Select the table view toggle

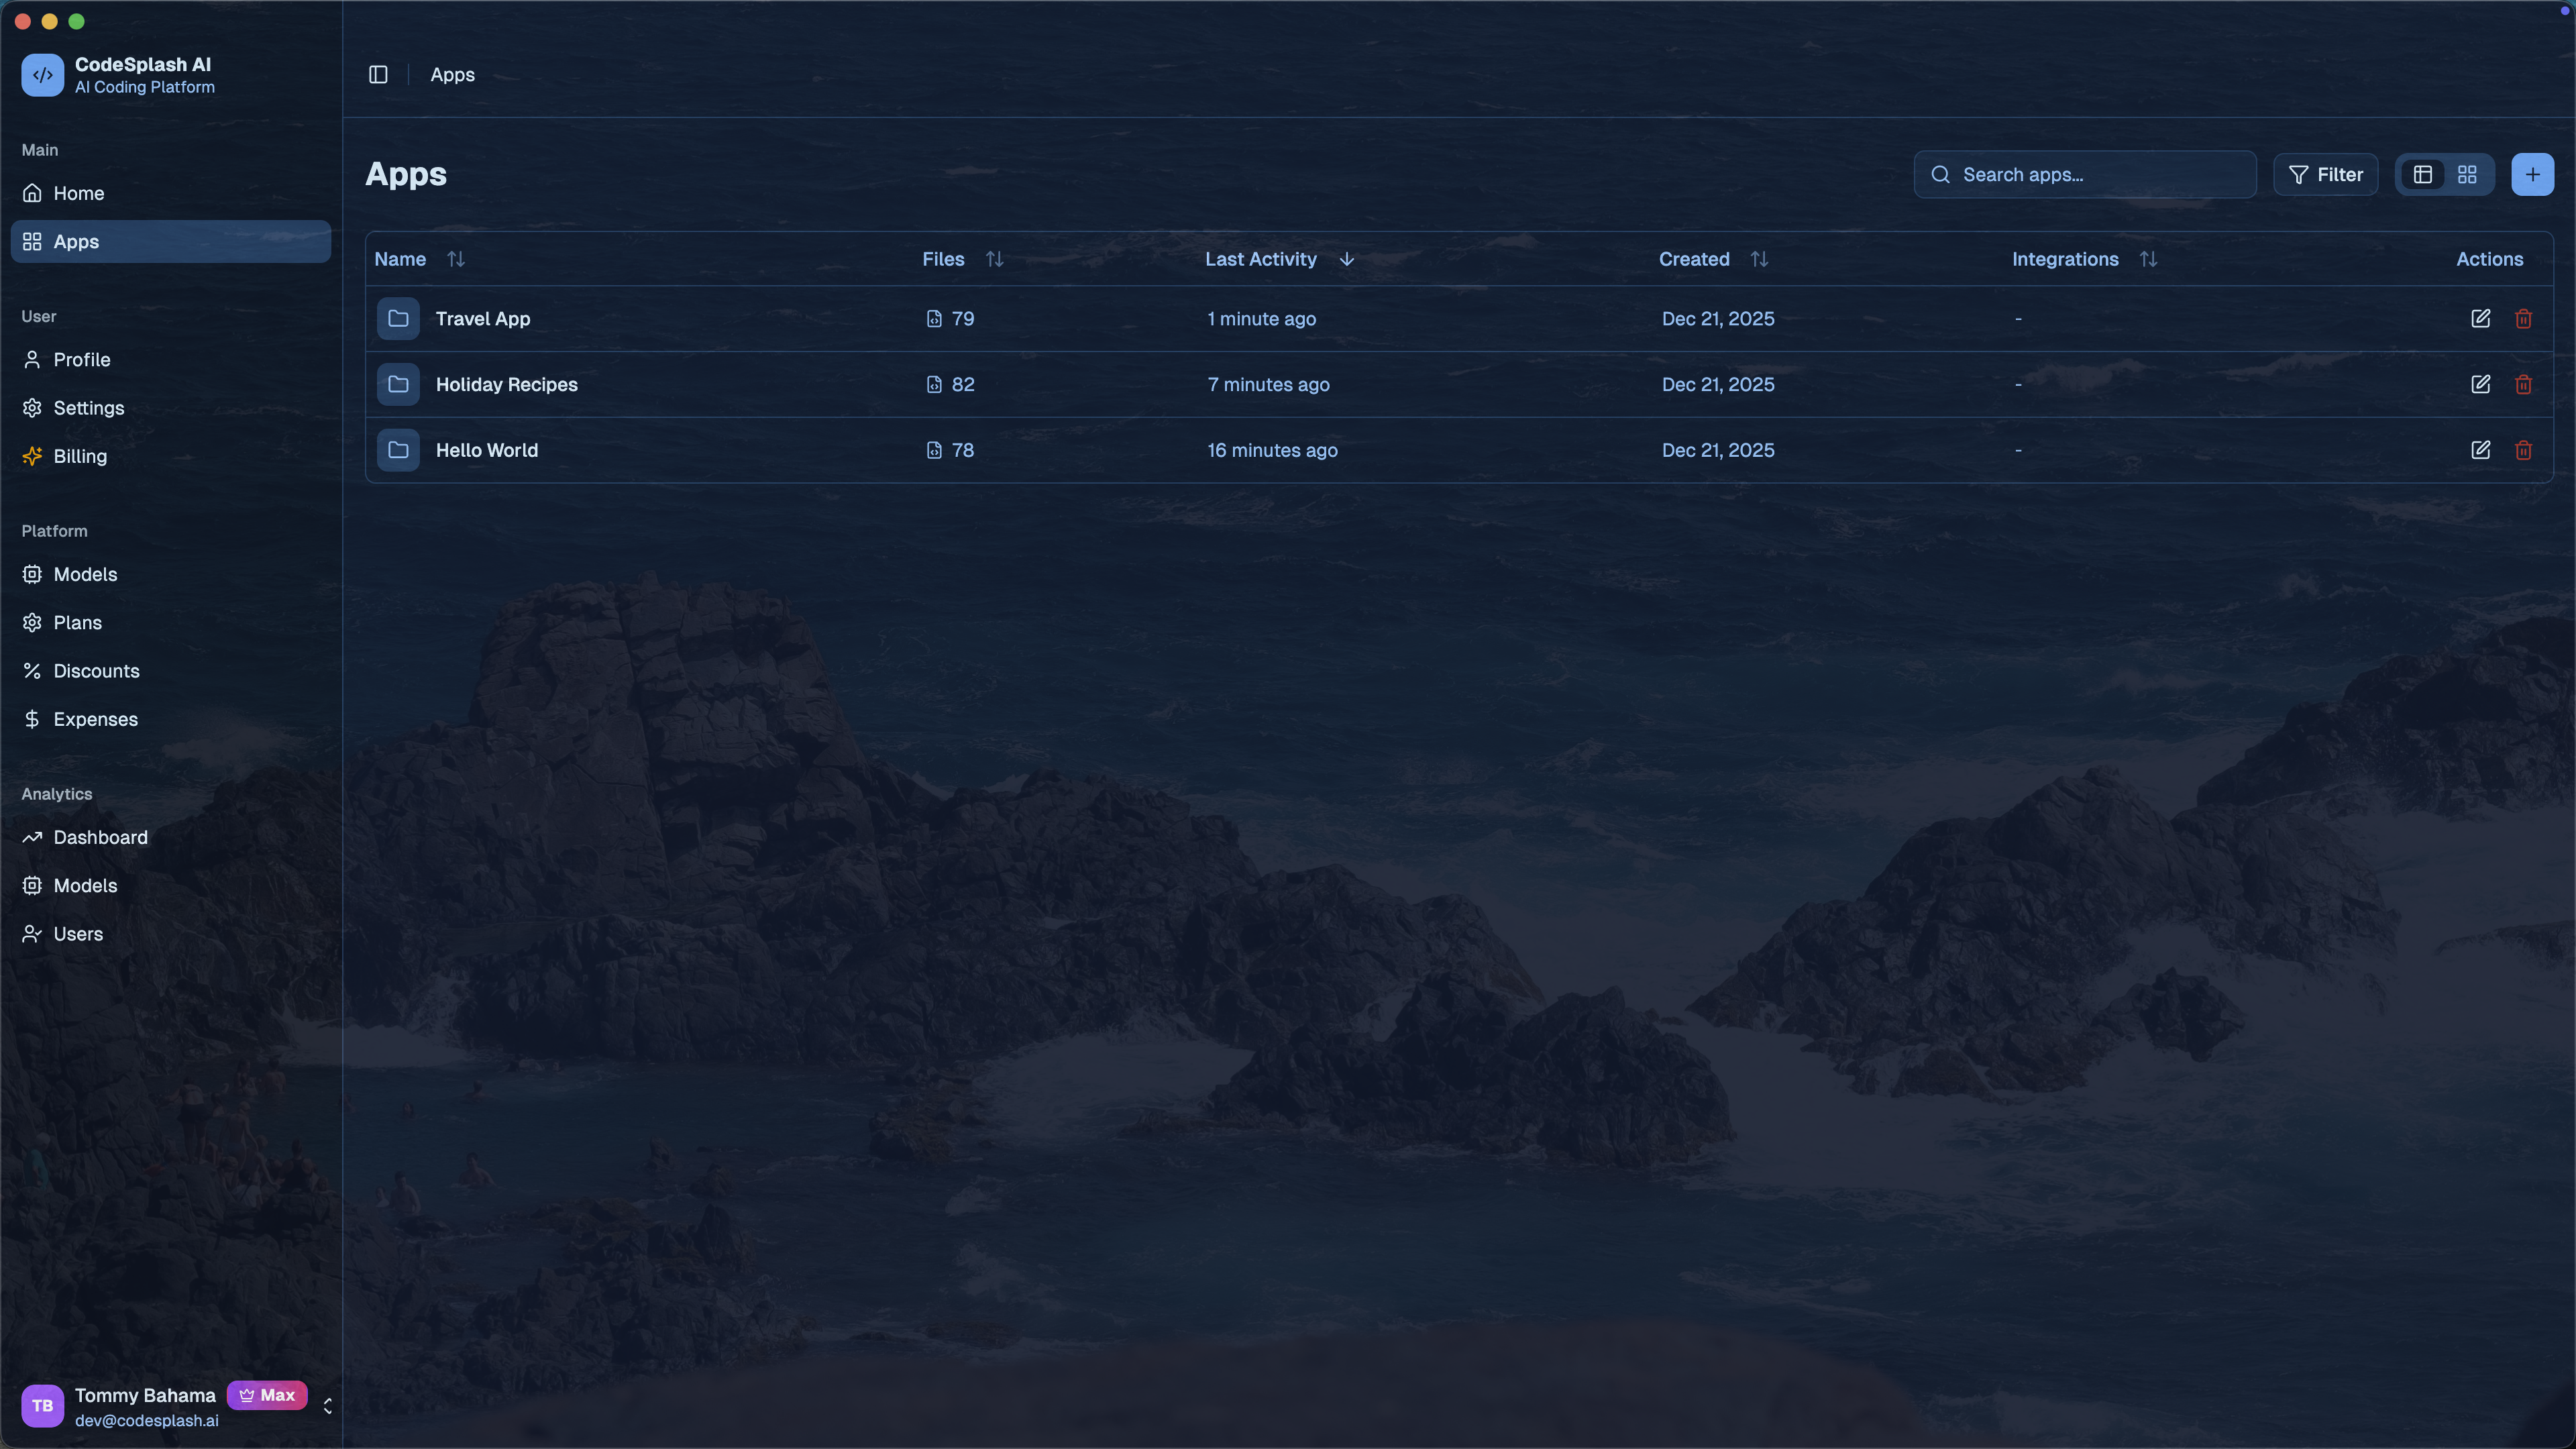2423,174
